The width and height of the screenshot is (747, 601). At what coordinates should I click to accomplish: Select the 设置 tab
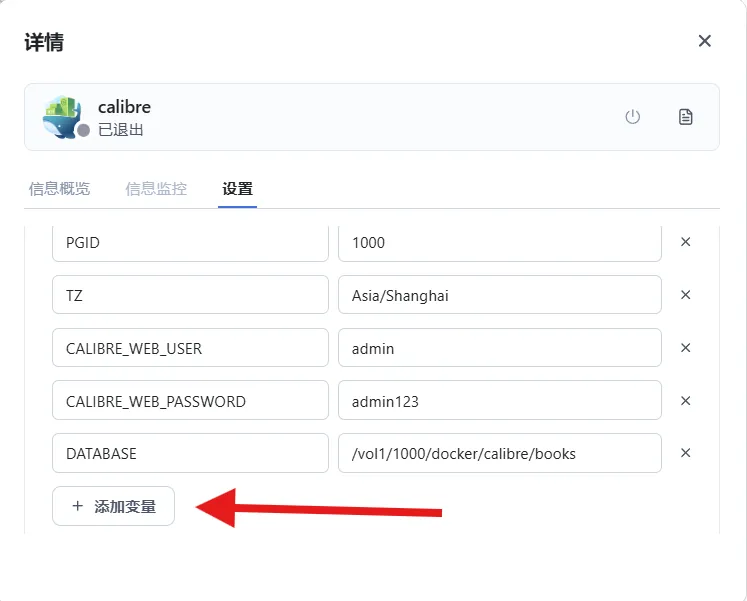[x=237, y=189]
